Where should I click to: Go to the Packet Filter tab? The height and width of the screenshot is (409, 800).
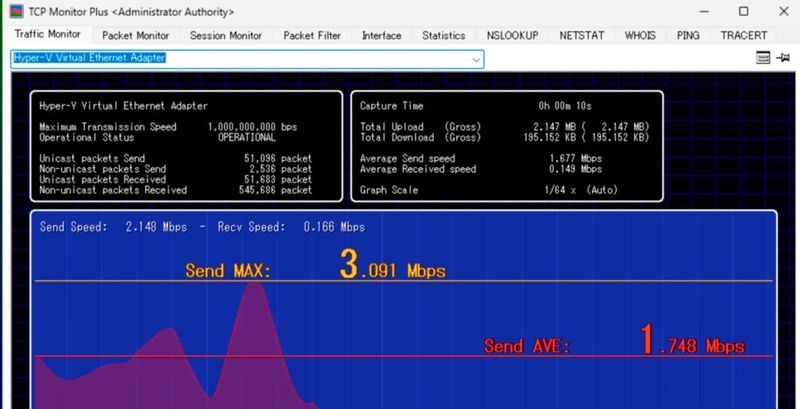coord(312,36)
